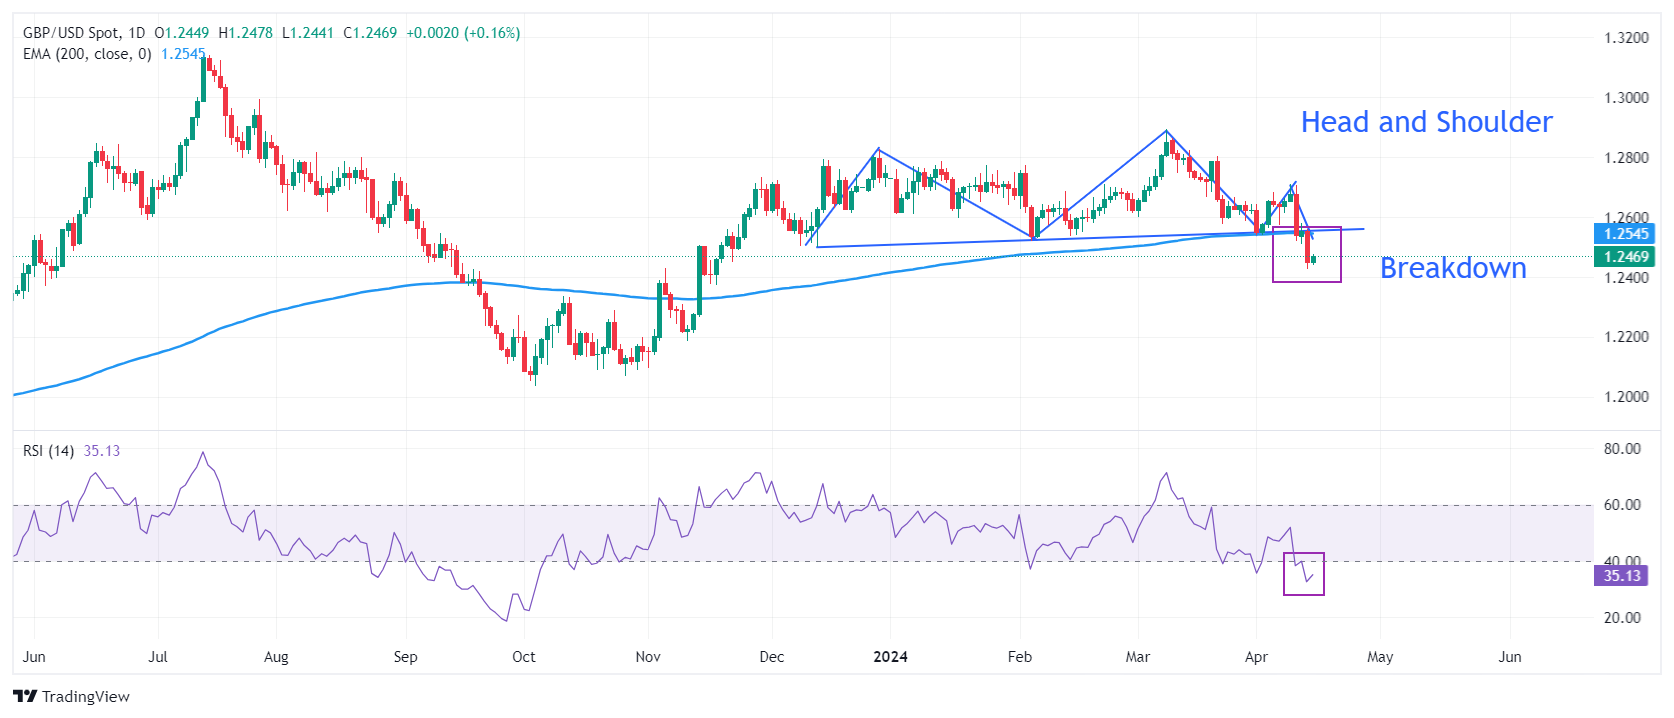The width and height of the screenshot is (1674, 718).
Task: Click the EMA (200, close, 0) legend
Action: point(87,54)
